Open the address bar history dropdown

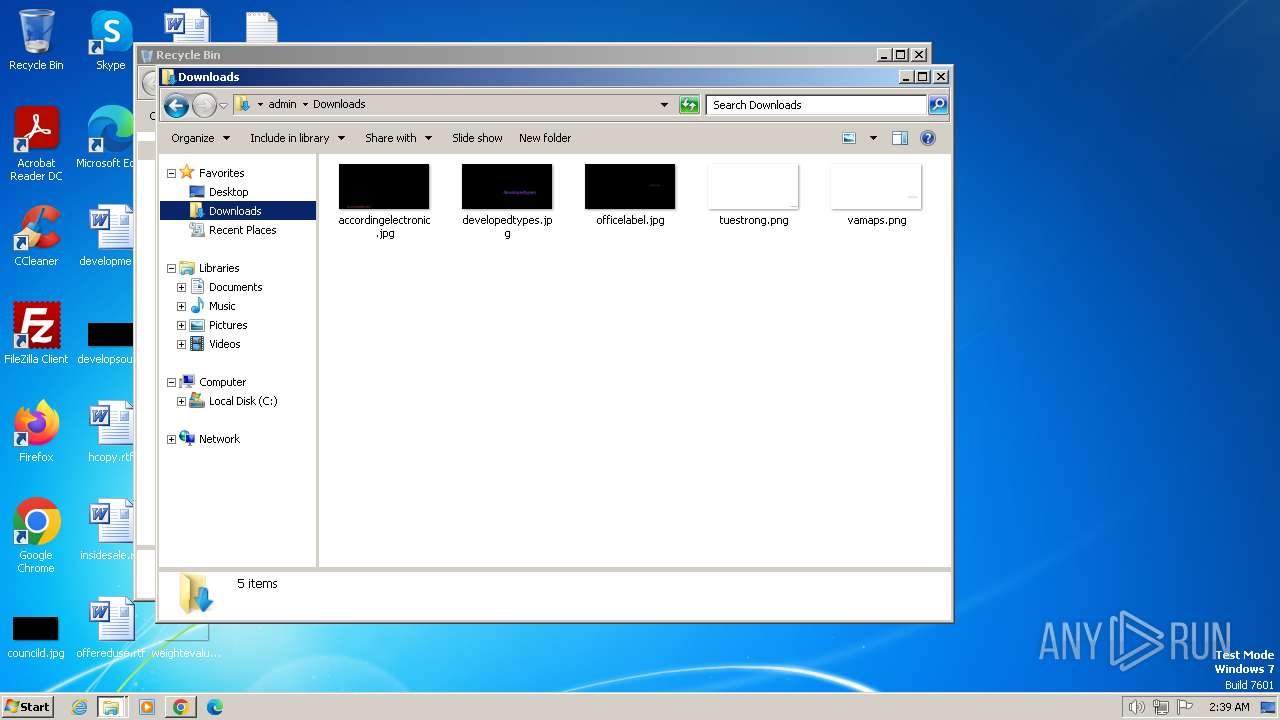tap(664, 104)
